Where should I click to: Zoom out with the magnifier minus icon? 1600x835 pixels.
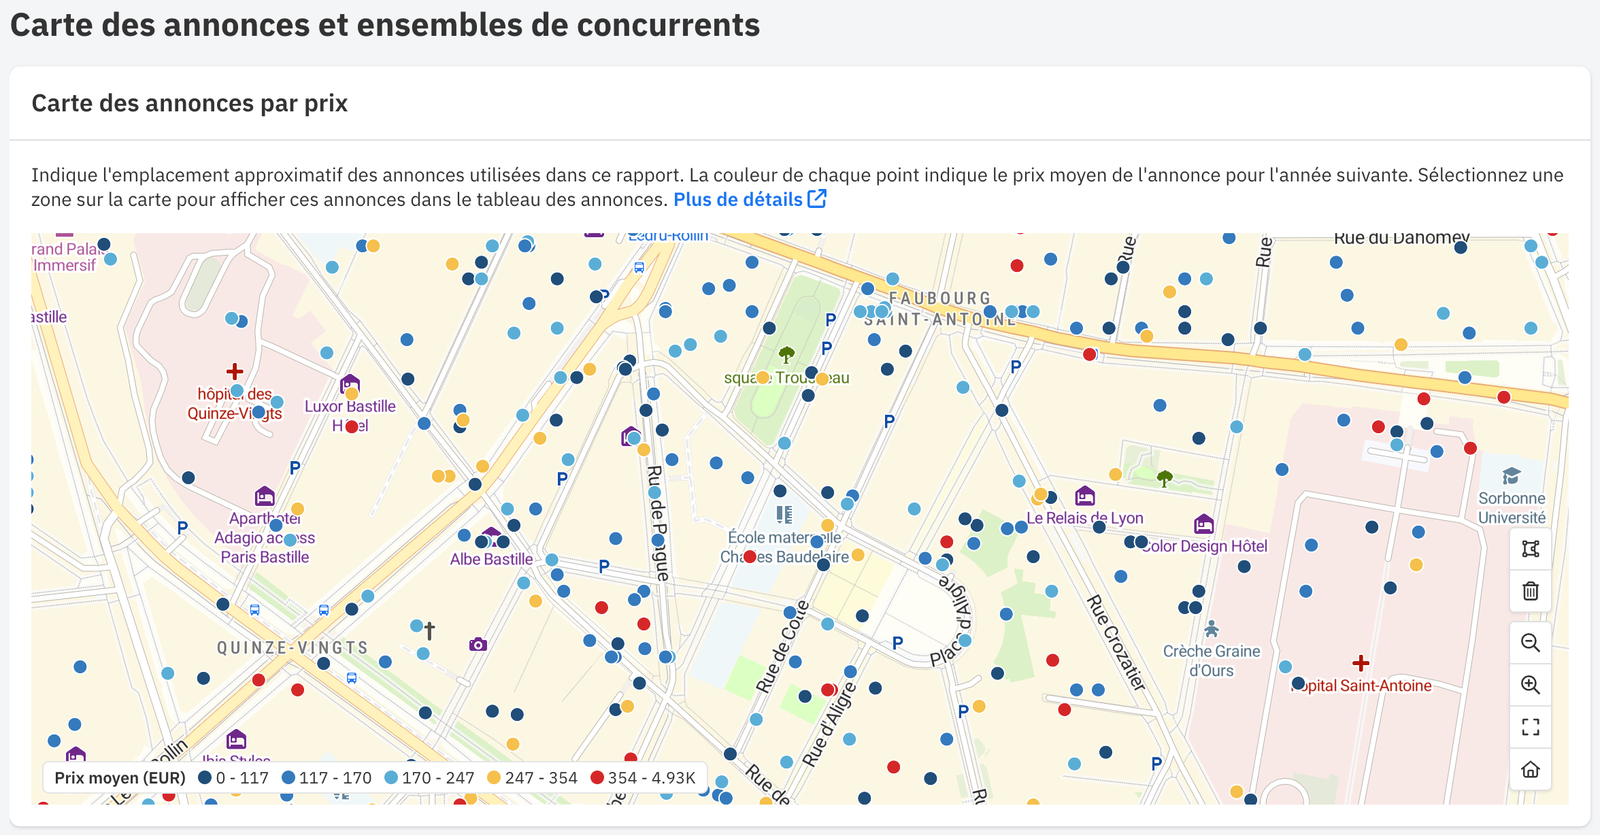1530,643
